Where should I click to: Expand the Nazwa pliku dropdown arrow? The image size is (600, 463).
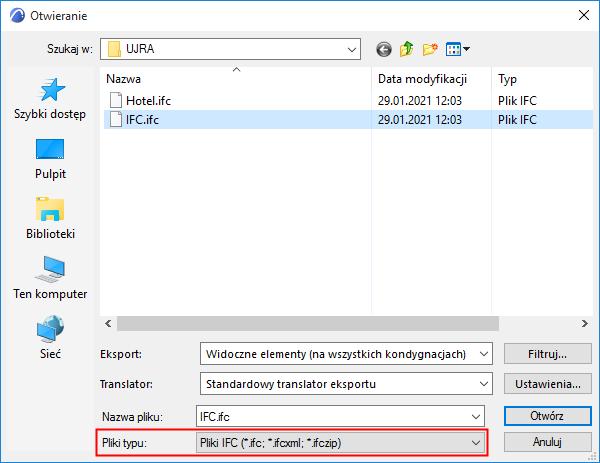point(476,416)
